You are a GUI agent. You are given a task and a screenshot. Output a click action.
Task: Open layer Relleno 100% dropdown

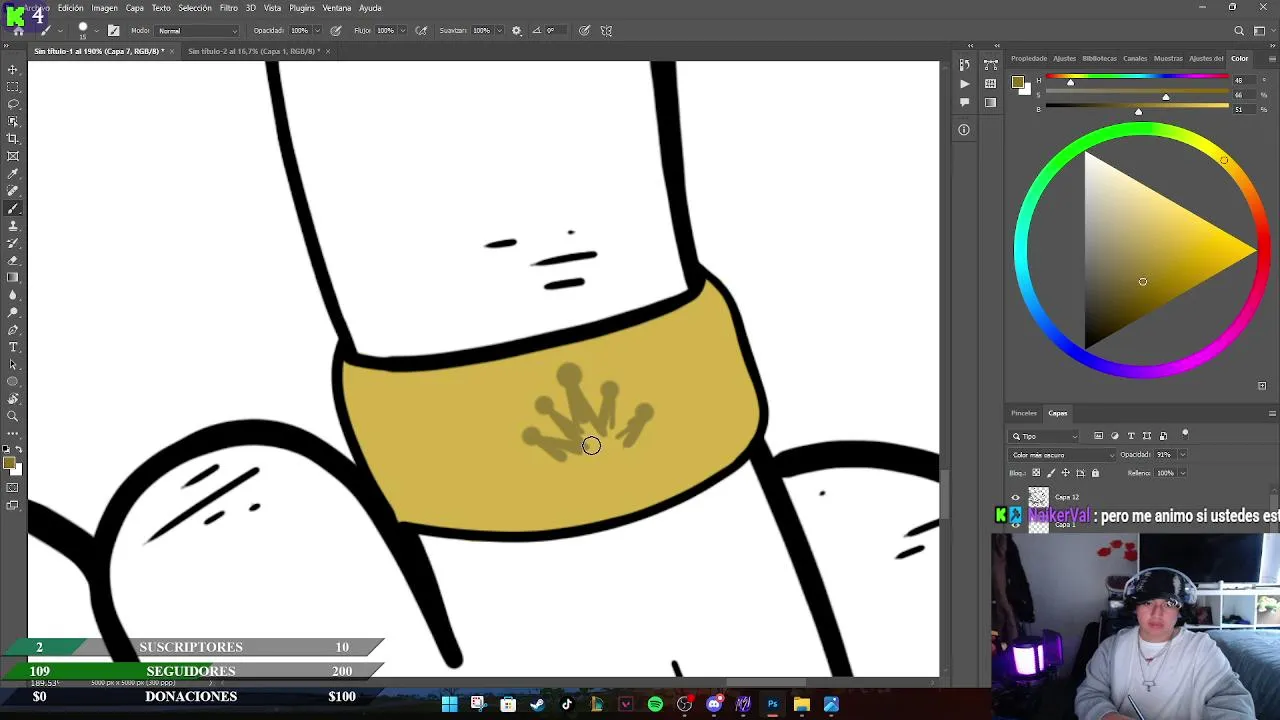coord(1182,473)
